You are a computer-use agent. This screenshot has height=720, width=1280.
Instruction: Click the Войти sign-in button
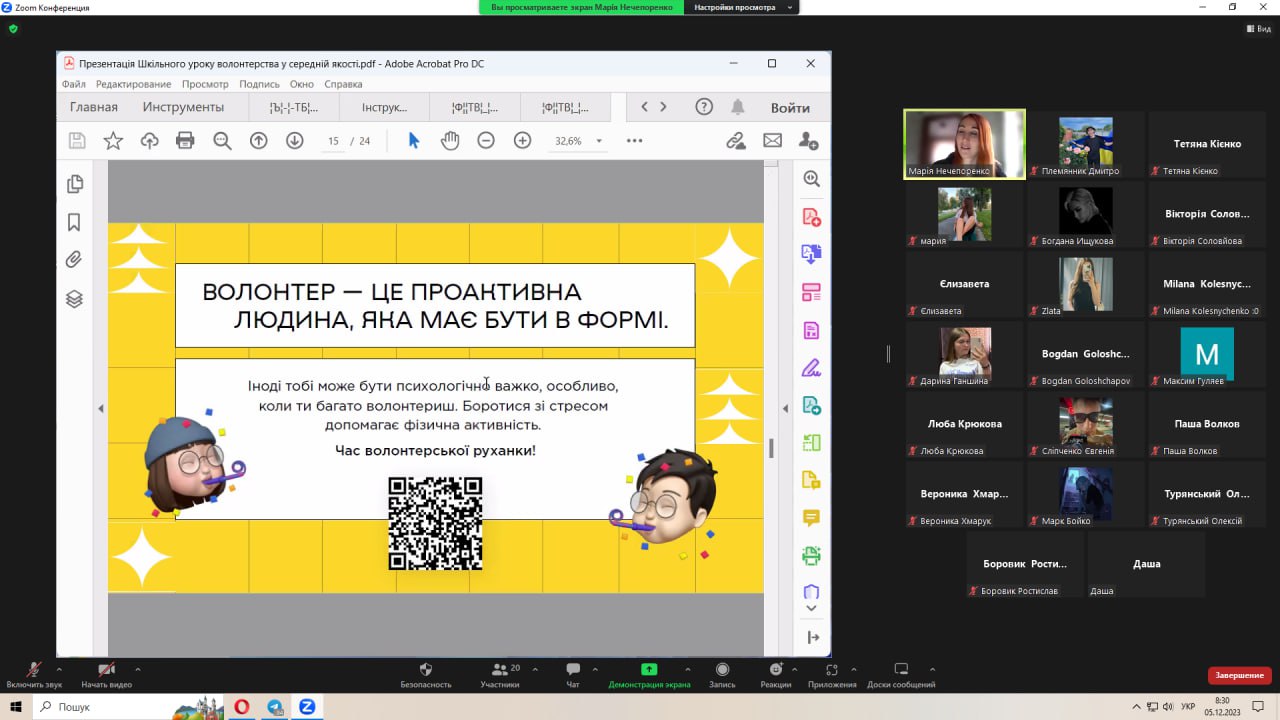click(x=790, y=107)
